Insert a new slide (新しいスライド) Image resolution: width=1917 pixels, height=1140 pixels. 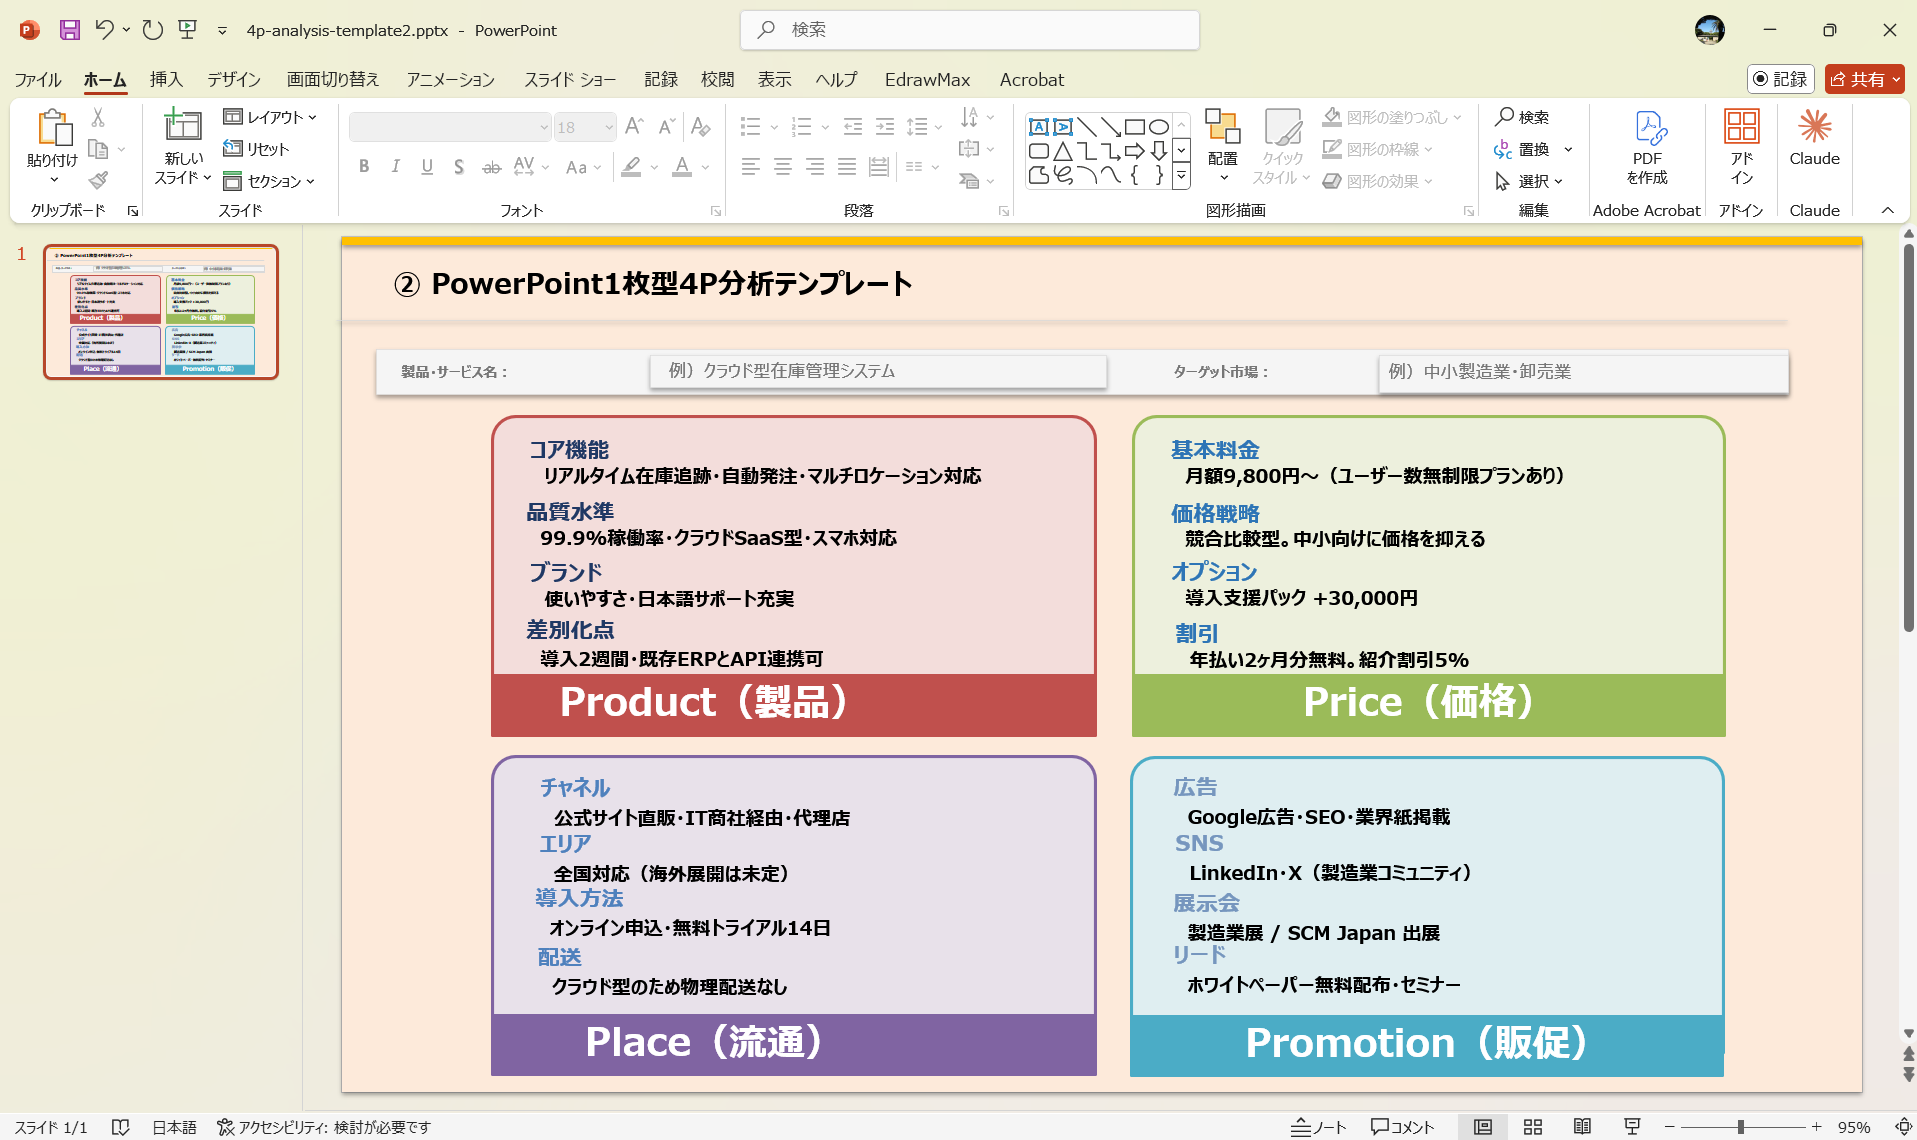click(183, 146)
